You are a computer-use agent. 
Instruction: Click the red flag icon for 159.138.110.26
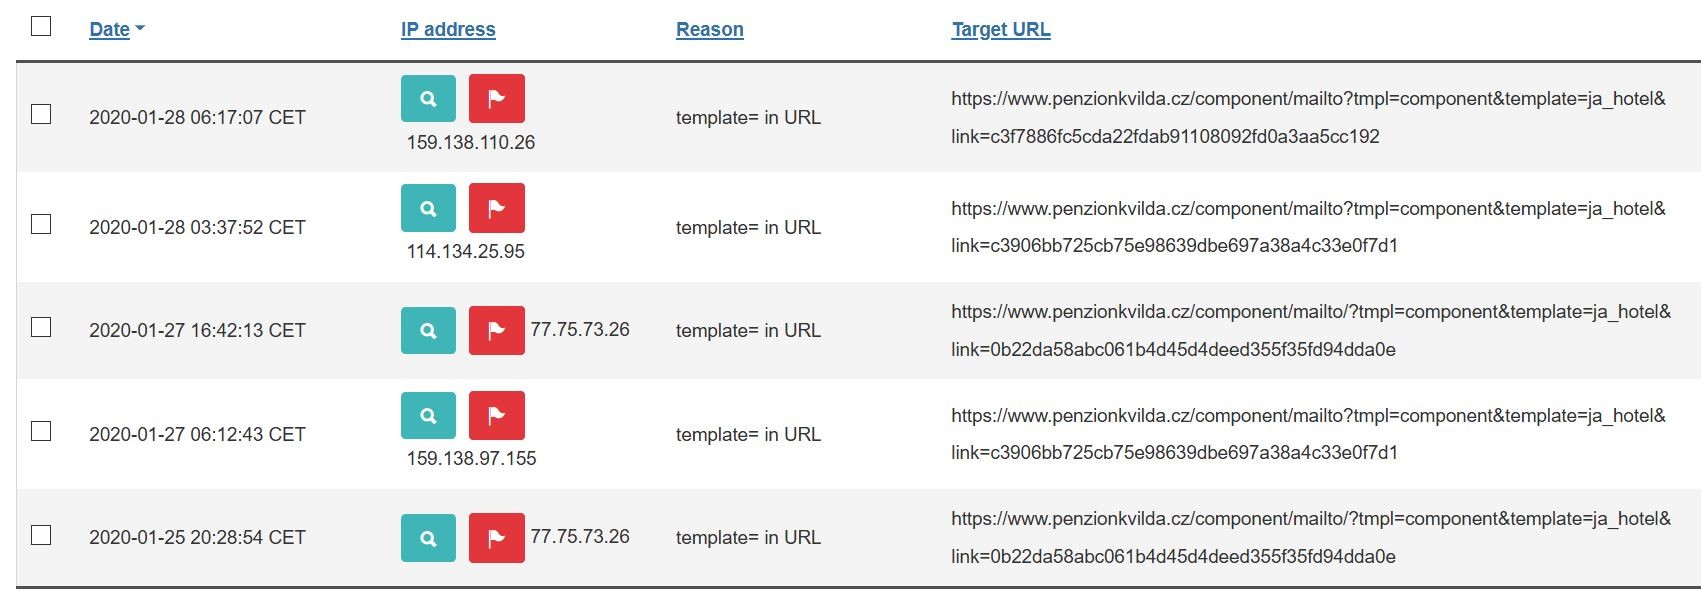tap(496, 99)
